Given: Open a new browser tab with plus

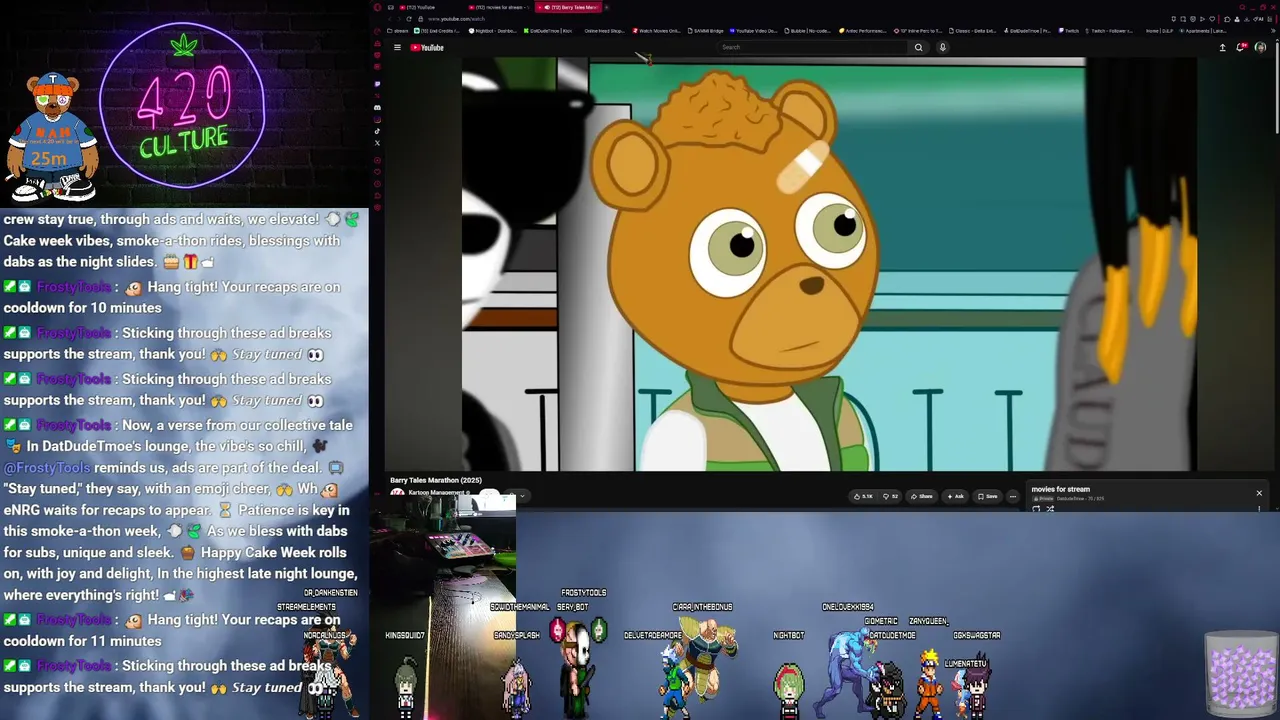Looking at the screenshot, I should pos(606,7).
